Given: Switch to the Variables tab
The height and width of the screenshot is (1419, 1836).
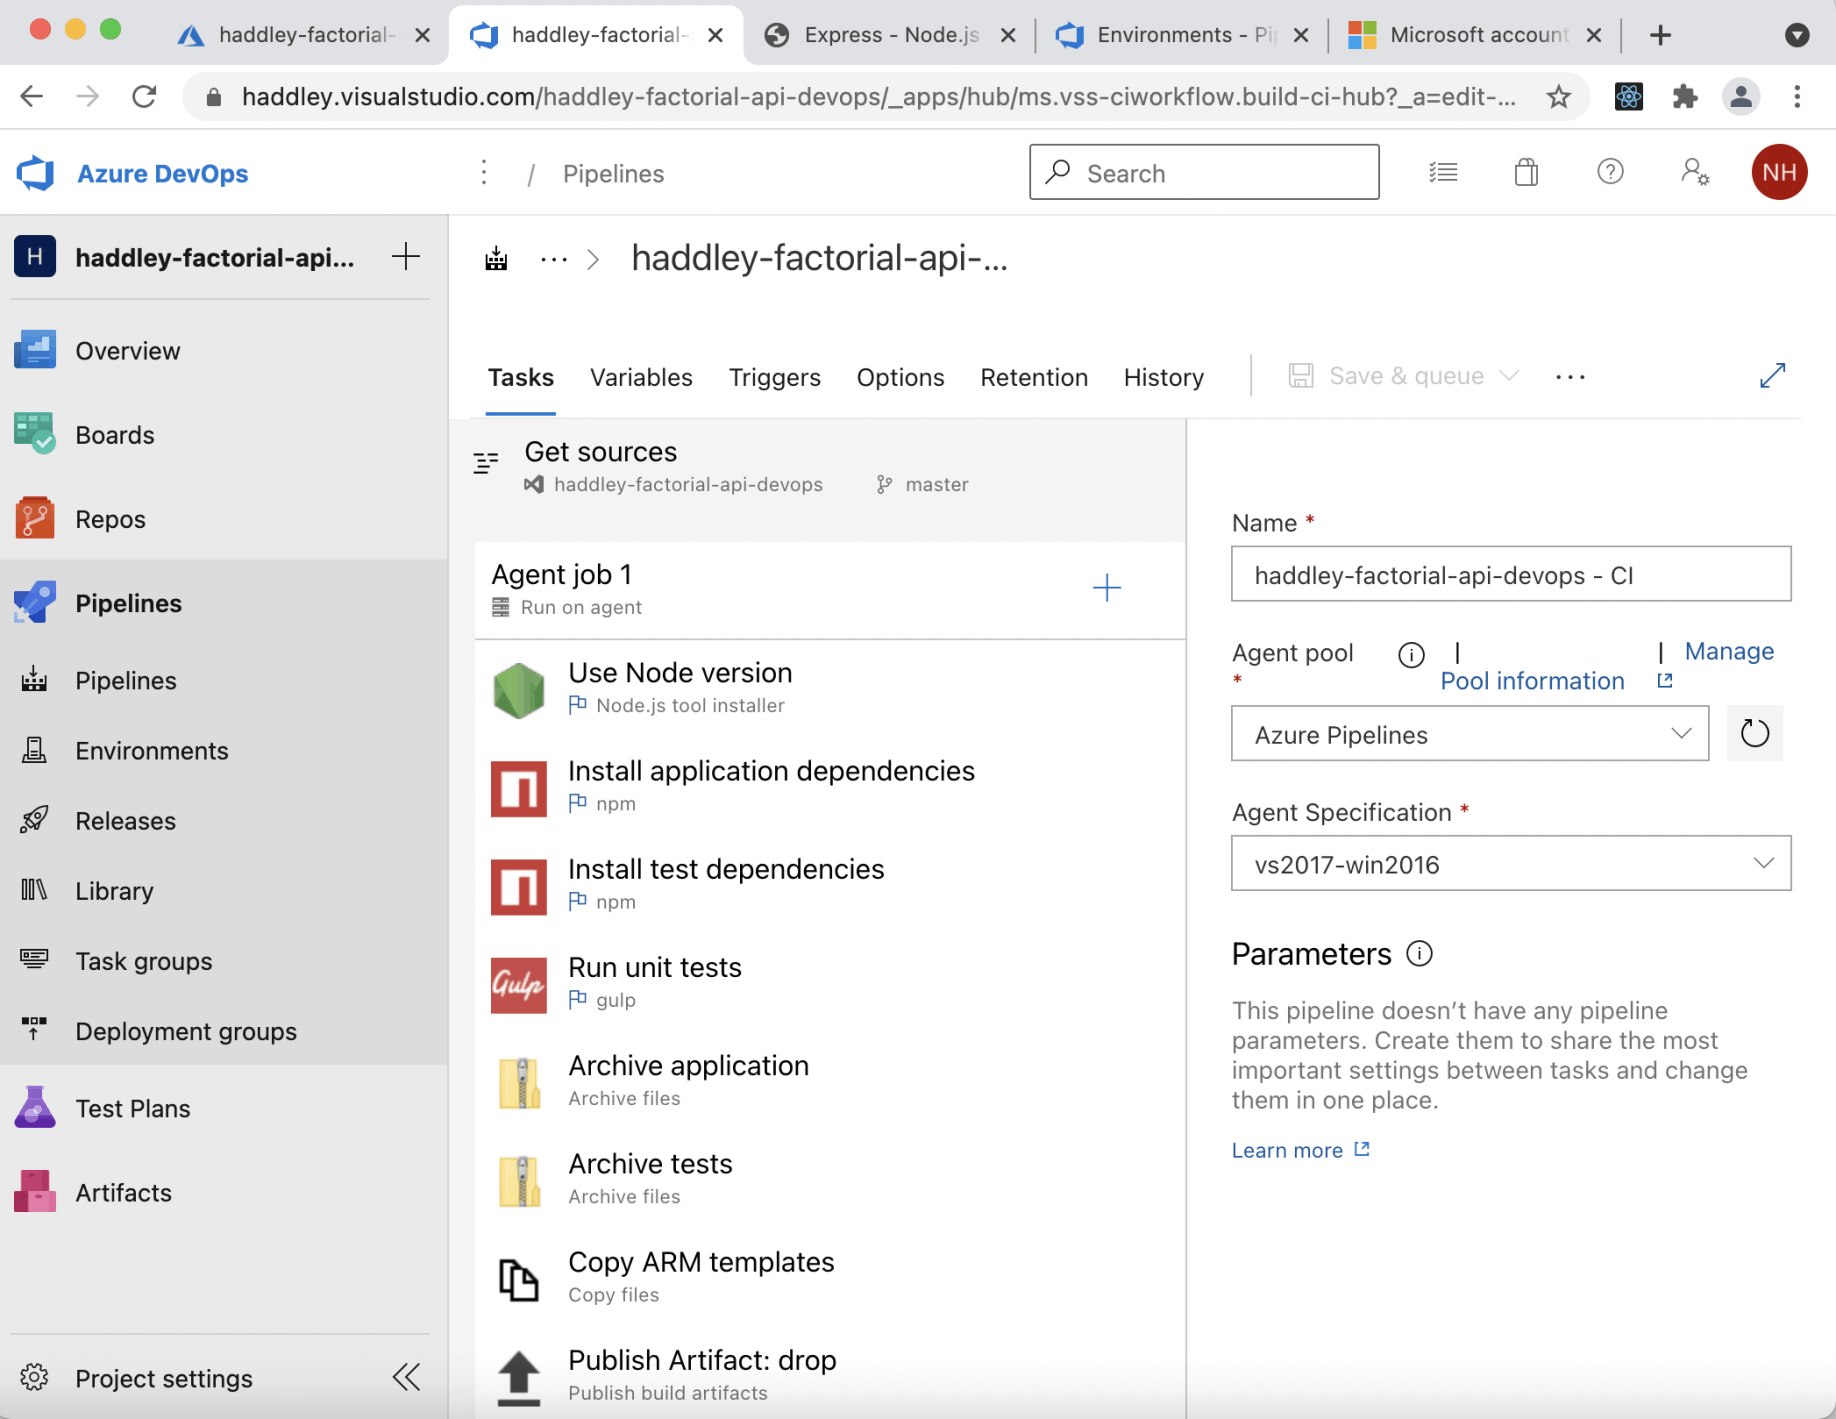Looking at the screenshot, I should point(641,377).
